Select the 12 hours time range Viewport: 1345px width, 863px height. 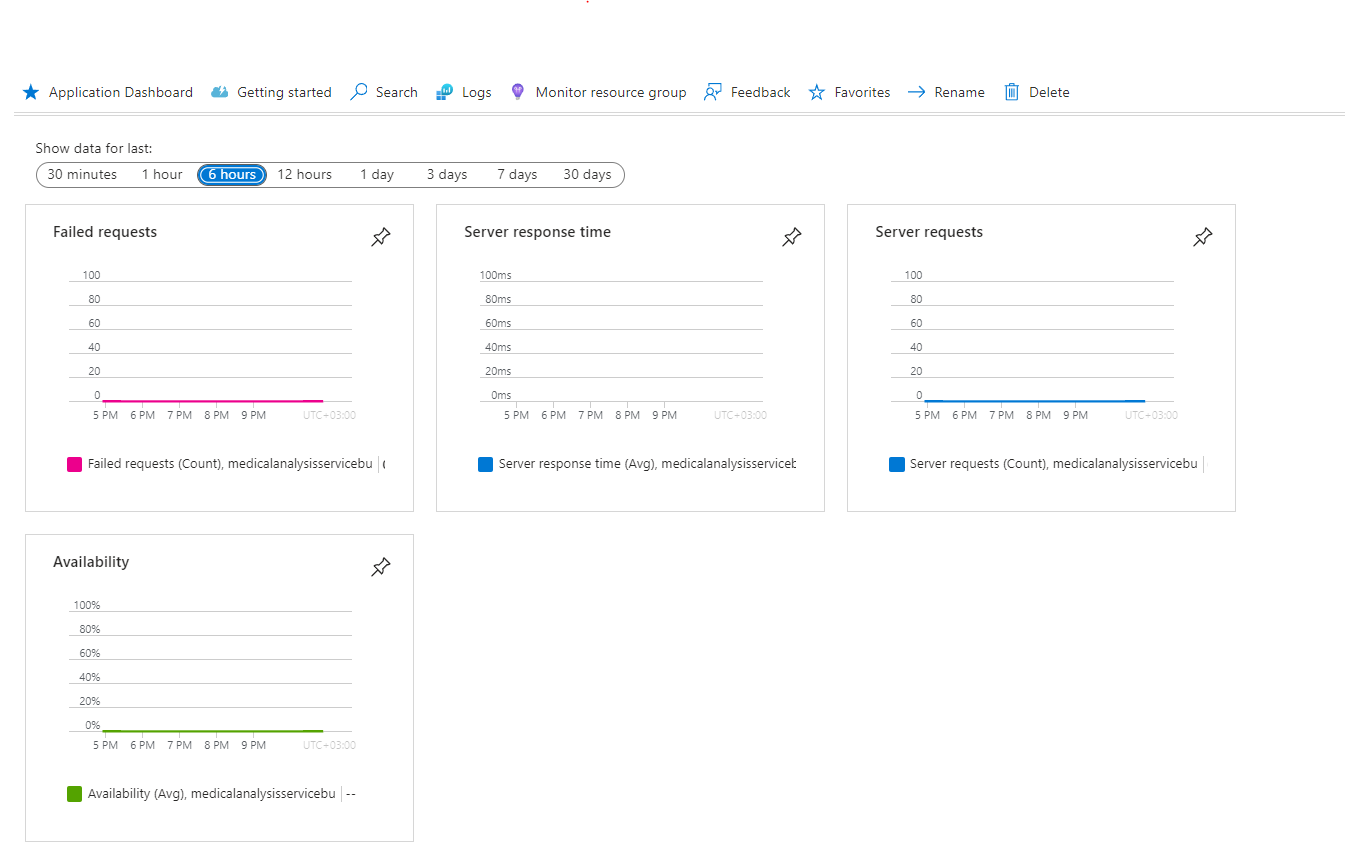click(304, 174)
